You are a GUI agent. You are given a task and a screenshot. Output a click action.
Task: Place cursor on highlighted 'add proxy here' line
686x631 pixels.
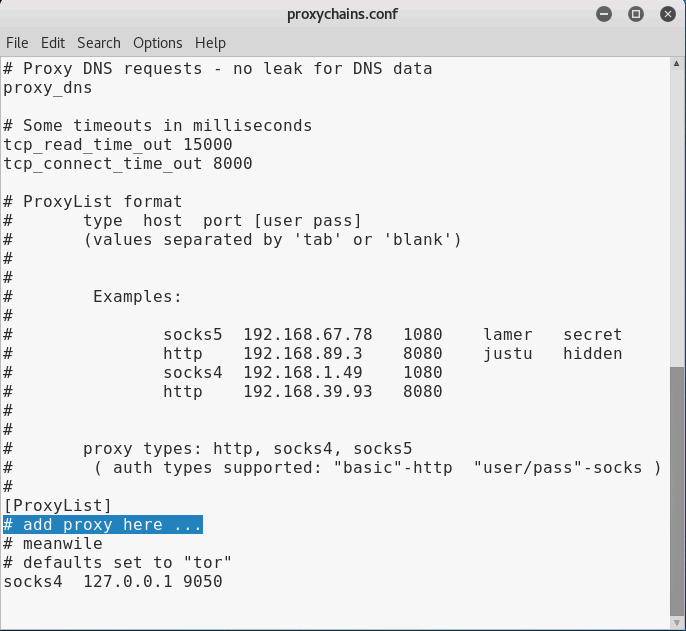(103, 524)
